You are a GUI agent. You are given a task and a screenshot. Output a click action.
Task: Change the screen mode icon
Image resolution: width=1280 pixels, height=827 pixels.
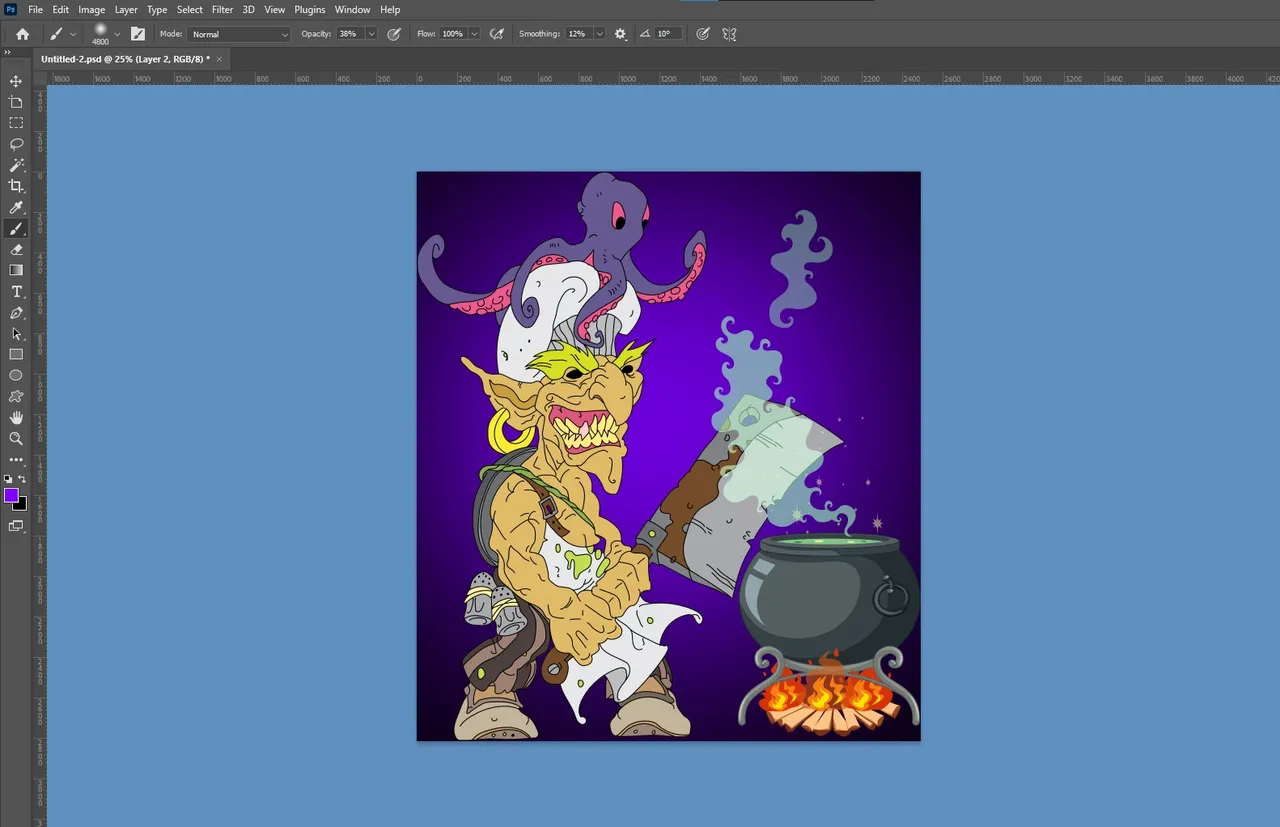click(16, 526)
